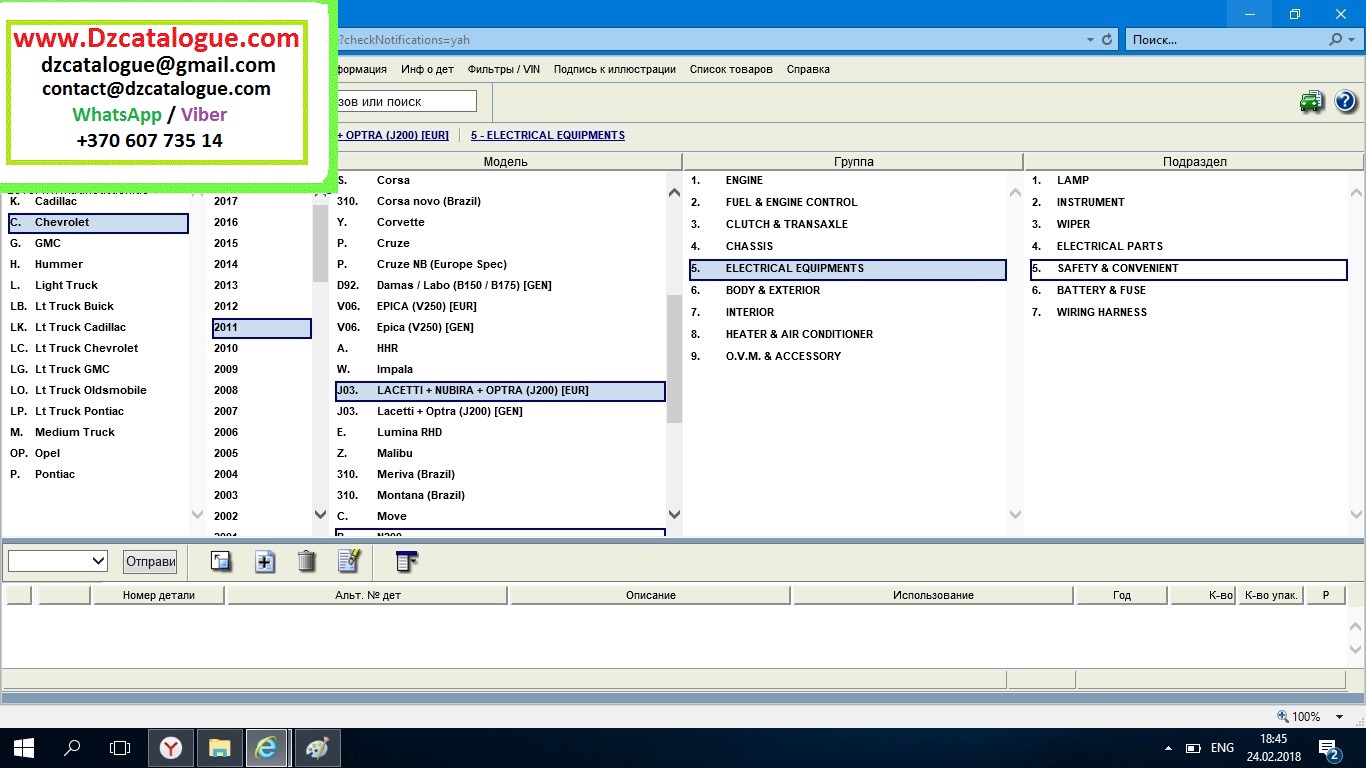The height and width of the screenshot is (768, 1366).
Task: Click the Использование column header
Action: 933,595
